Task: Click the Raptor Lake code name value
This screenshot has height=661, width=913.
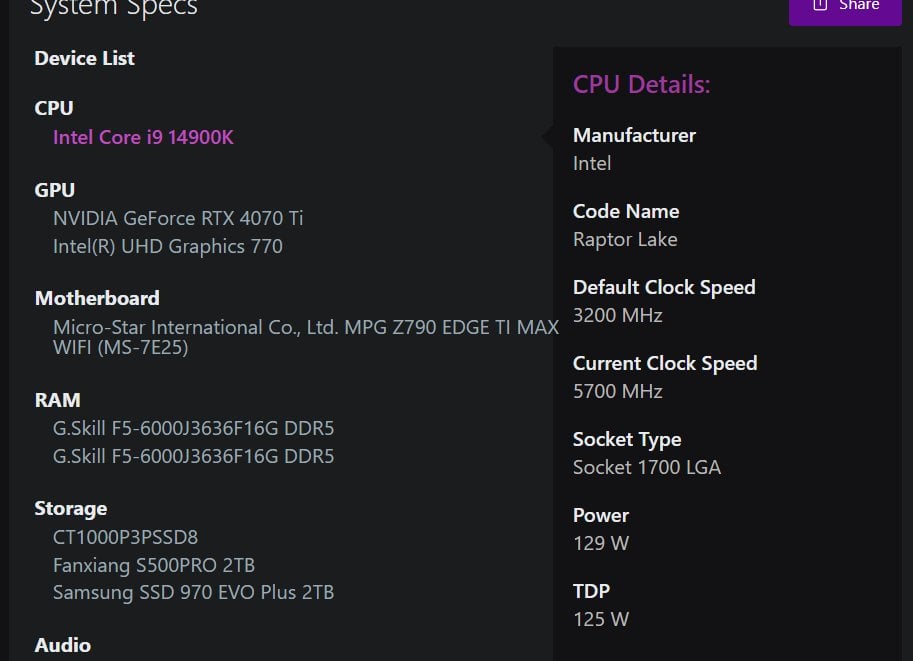Action: [625, 239]
